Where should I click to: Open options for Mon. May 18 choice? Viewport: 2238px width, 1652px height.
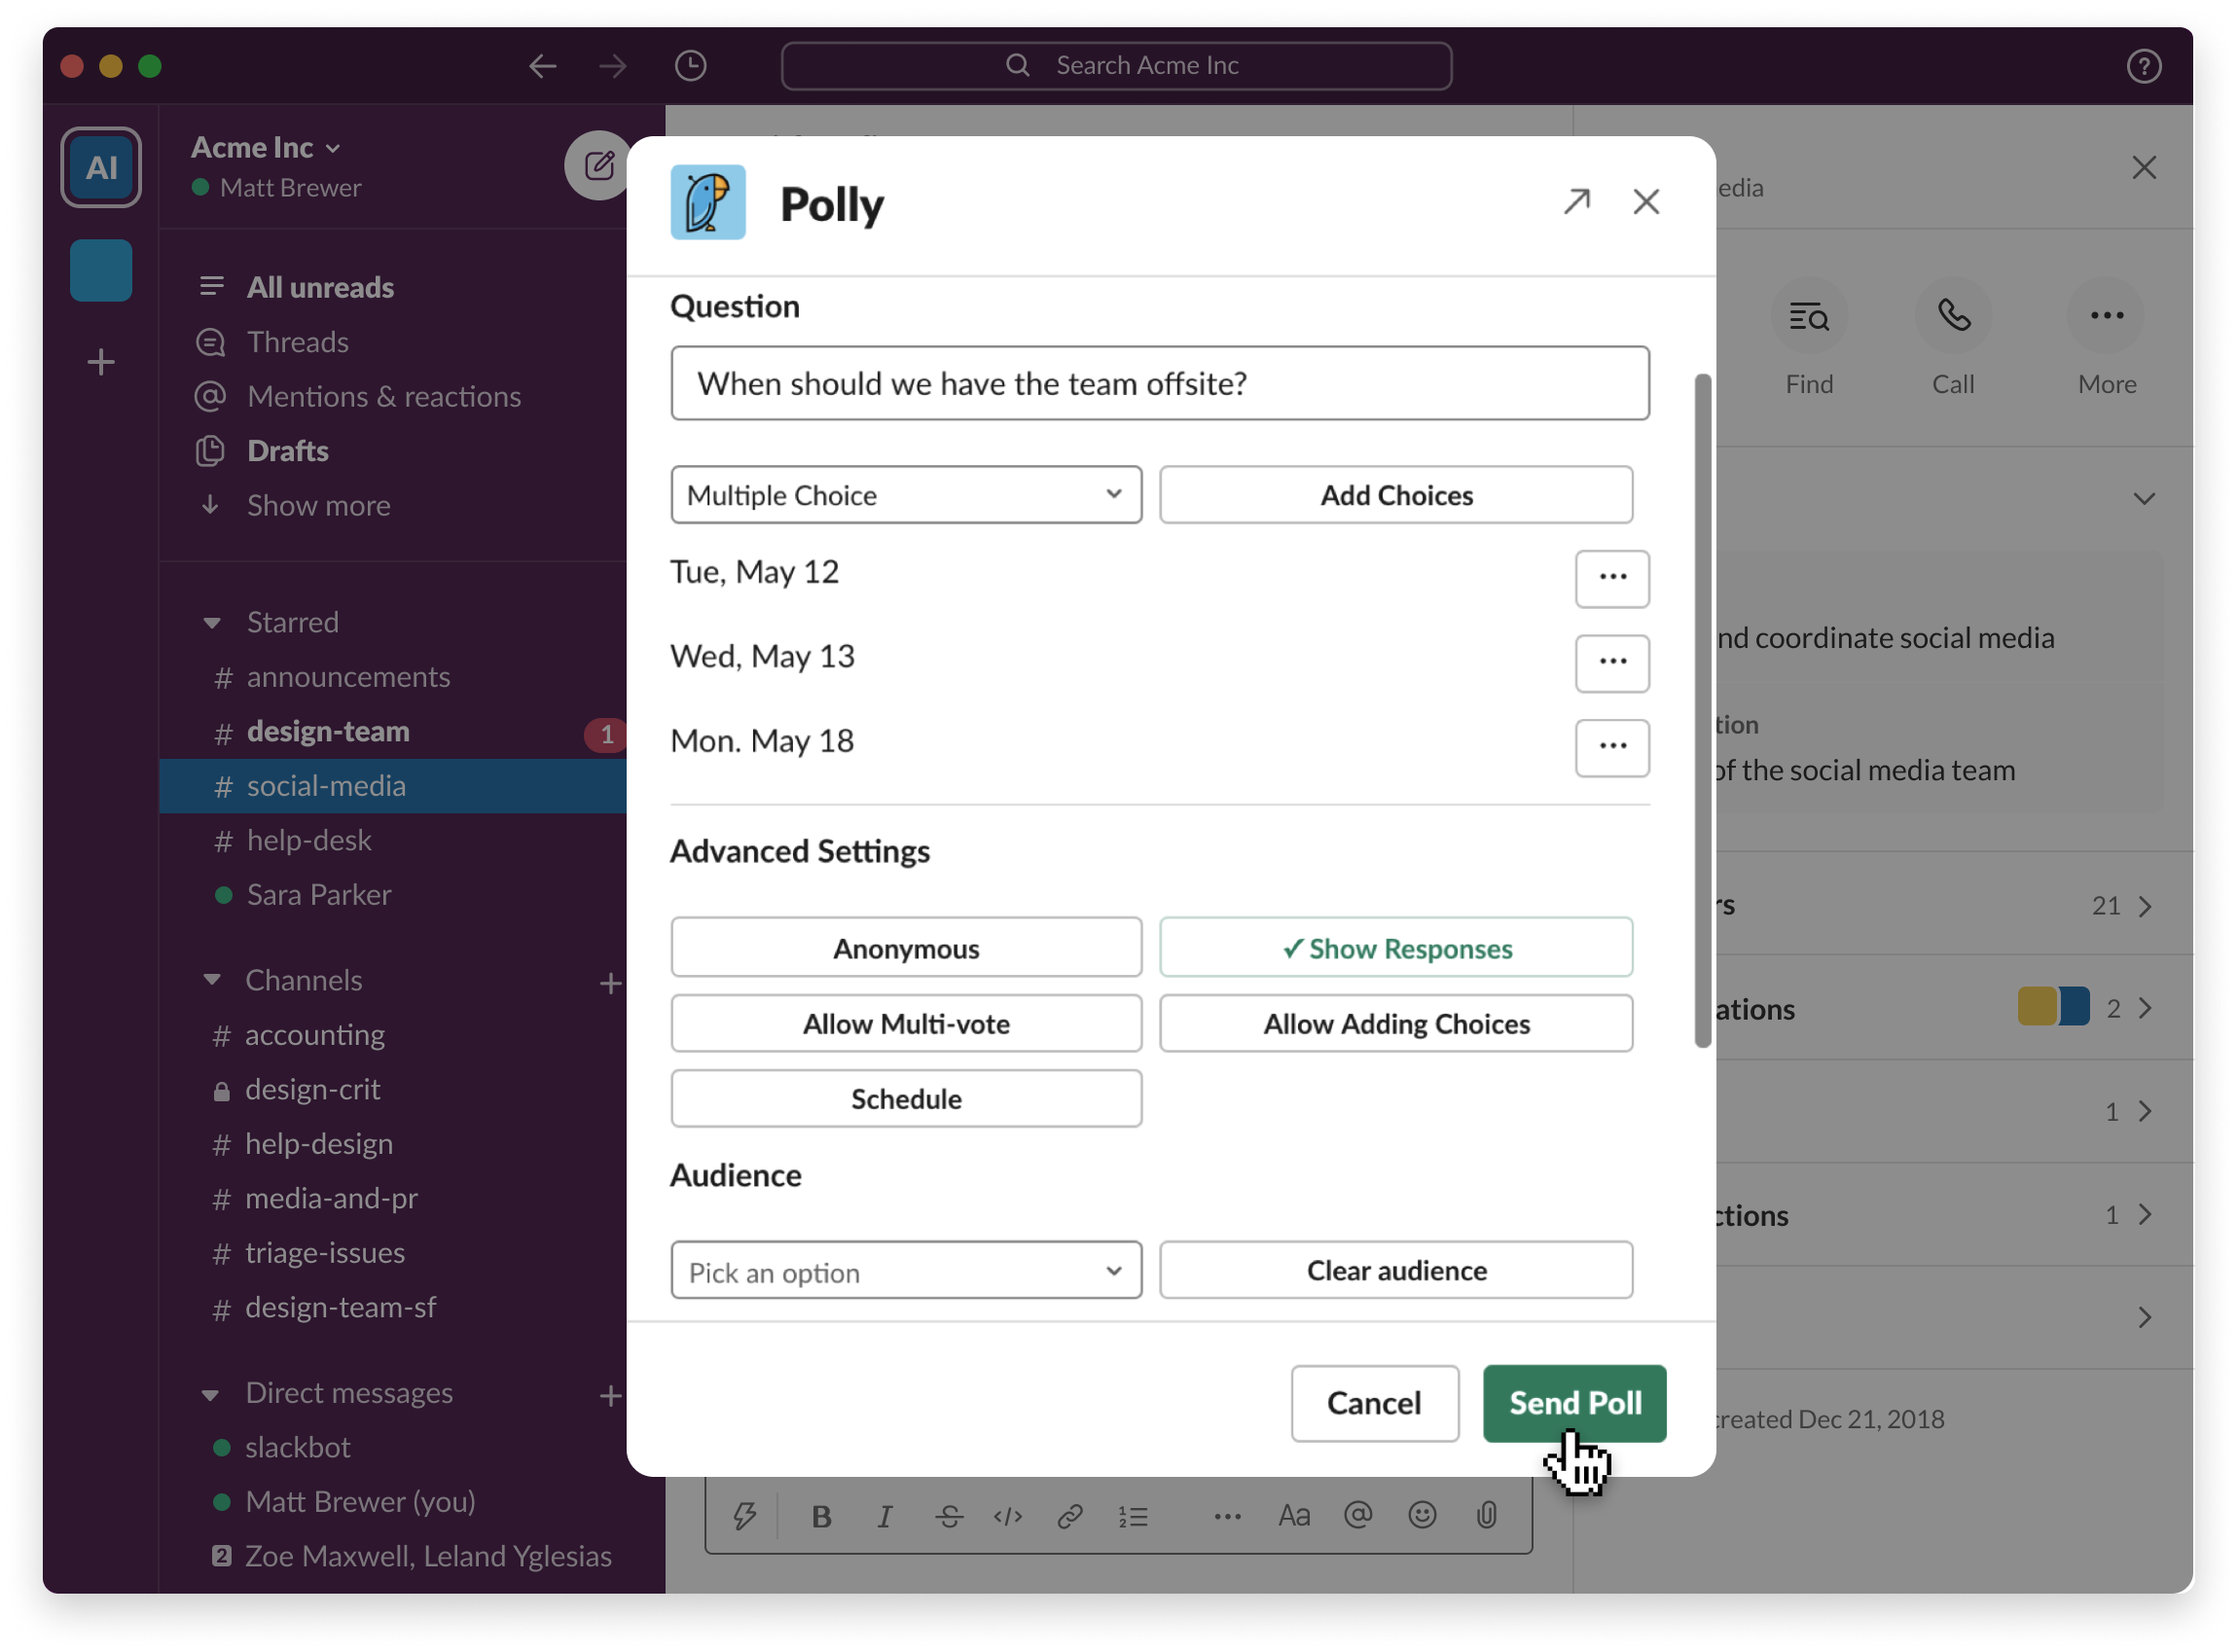tap(1612, 747)
